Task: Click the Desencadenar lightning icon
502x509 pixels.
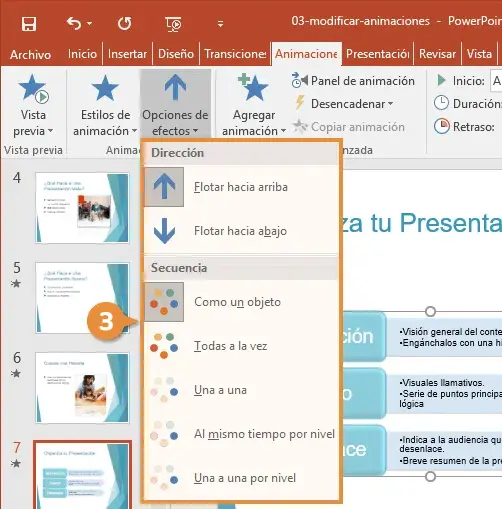Action: [300, 103]
